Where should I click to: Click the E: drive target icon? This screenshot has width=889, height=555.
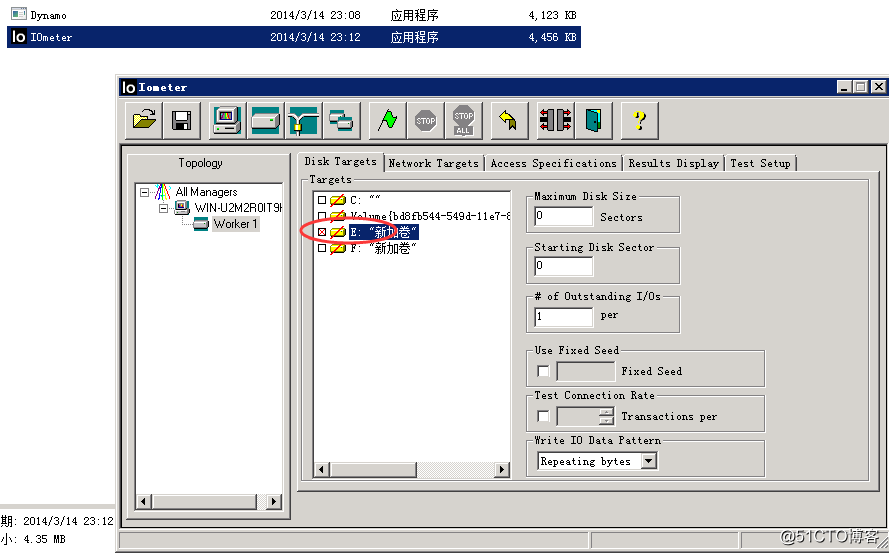[338, 232]
